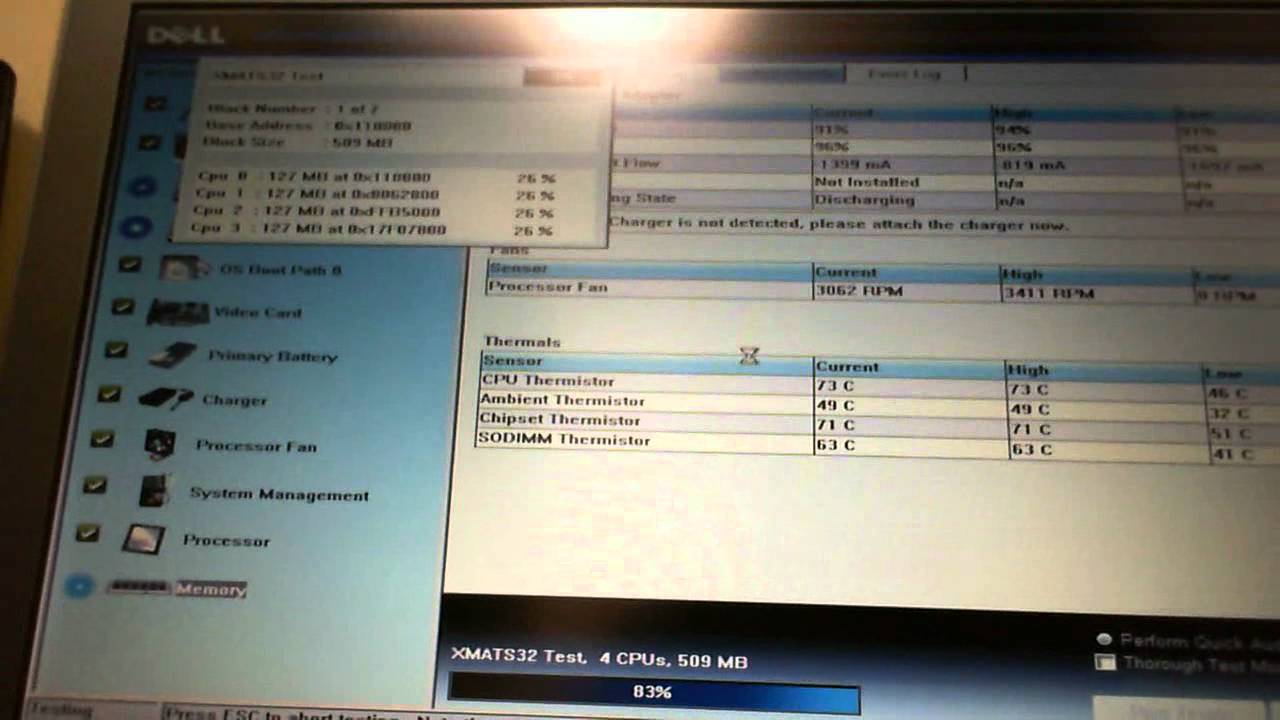Screen dimensions: 1280x720
Task: Click the Cpu 0 row in XMATS32 popup
Action: coord(378,177)
